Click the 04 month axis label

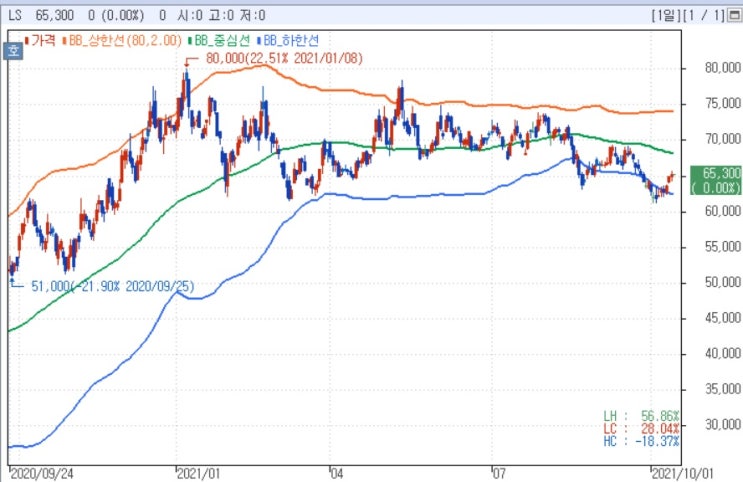[336, 473]
